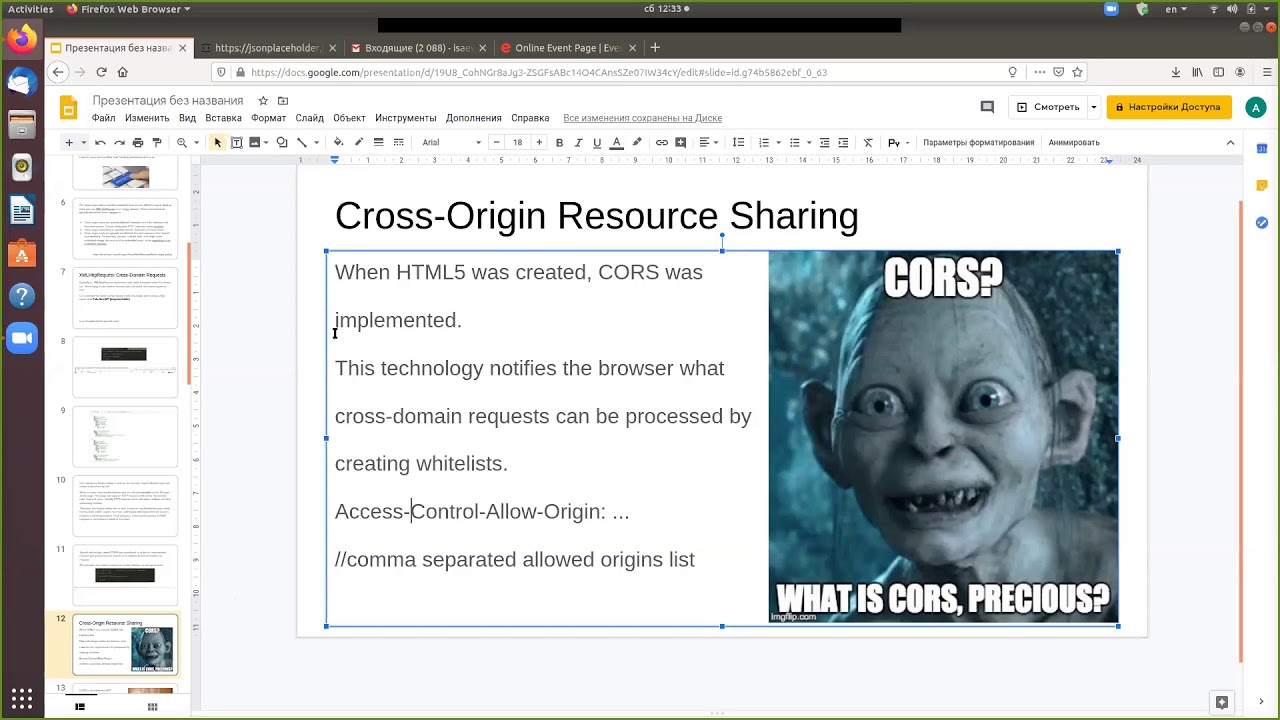1280x720 pixels.
Task: Clear formatting with crossed T icon
Action: pos(868,142)
